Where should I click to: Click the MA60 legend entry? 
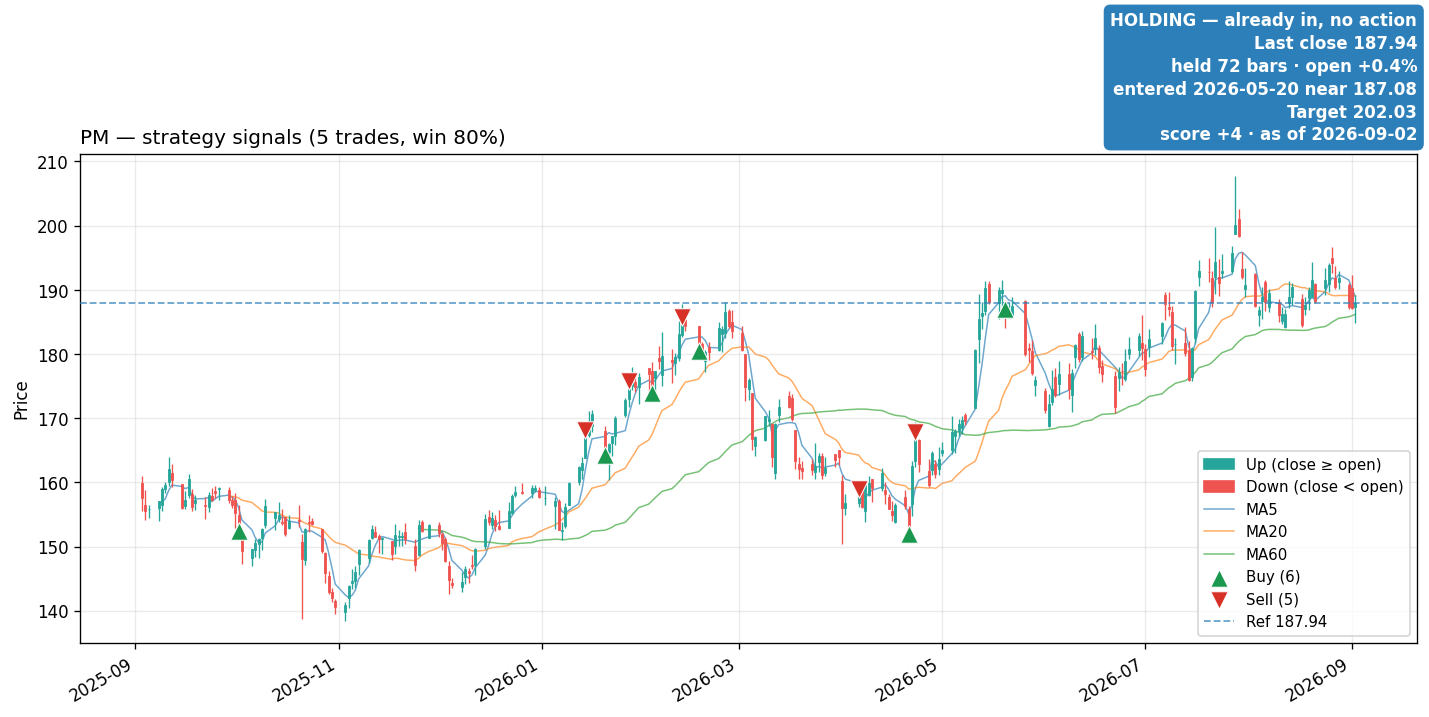(x=1249, y=555)
